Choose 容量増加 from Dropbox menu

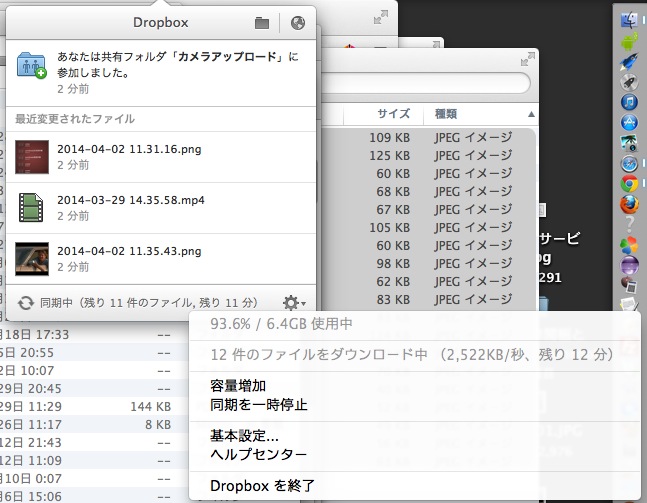coord(238,386)
